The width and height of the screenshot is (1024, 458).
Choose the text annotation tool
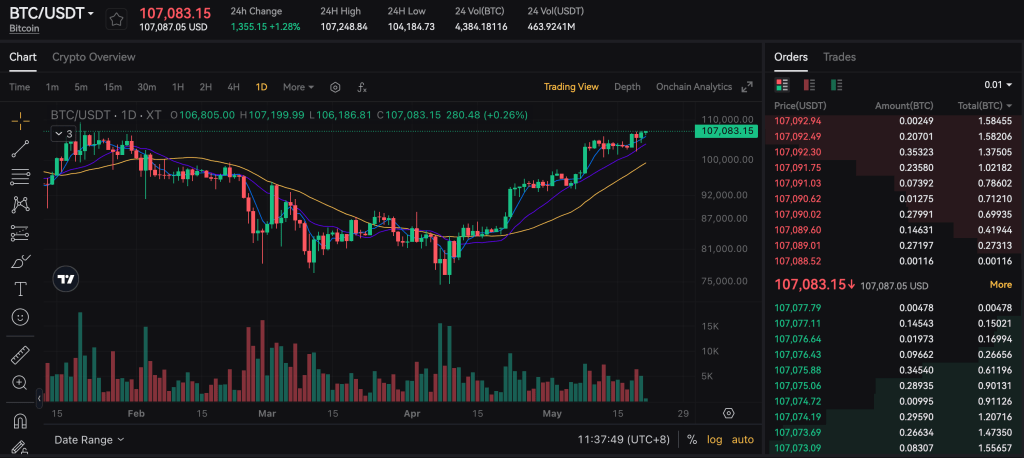(x=20, y=289)
